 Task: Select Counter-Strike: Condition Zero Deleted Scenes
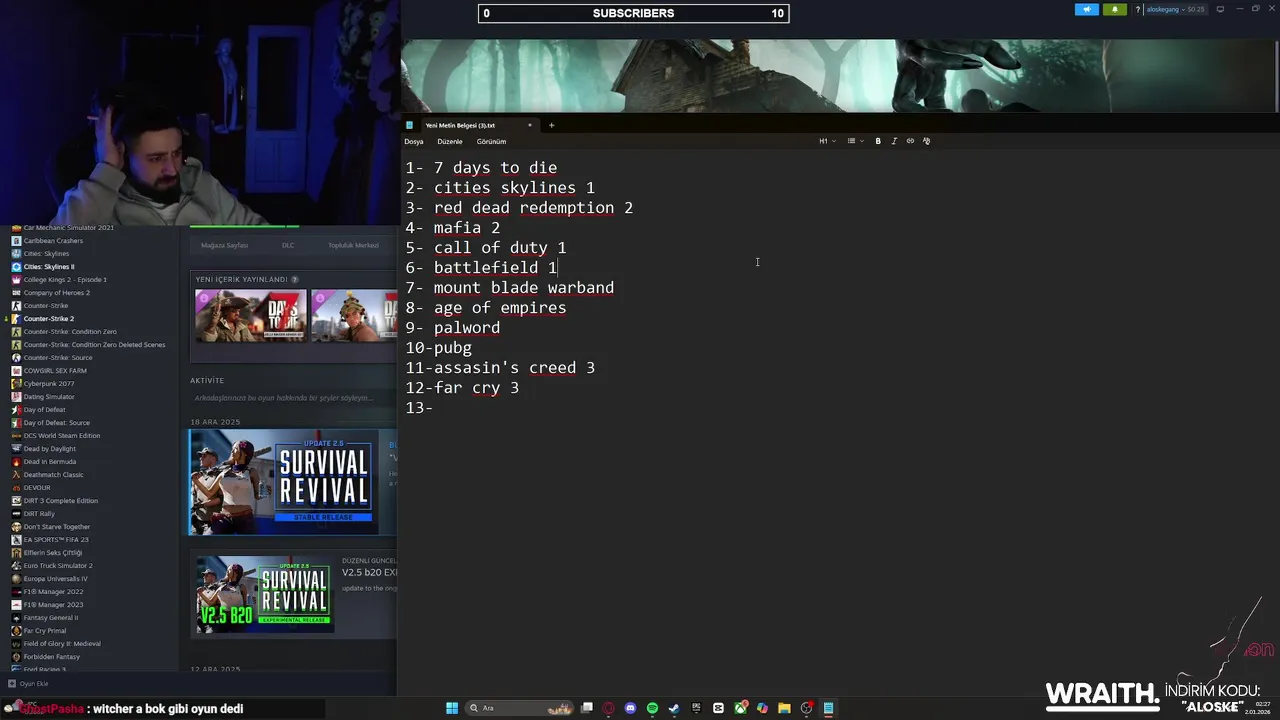tap(94, 345)
